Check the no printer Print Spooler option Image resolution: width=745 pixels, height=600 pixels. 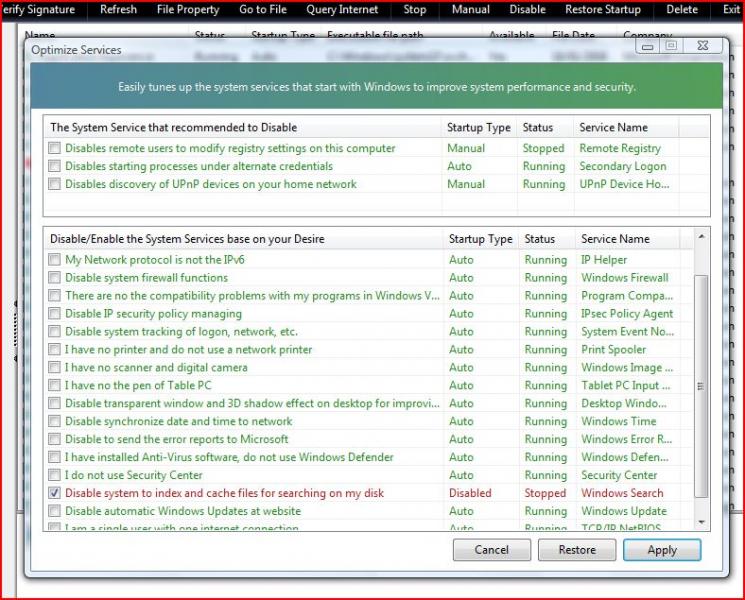[x=55, y=350]
